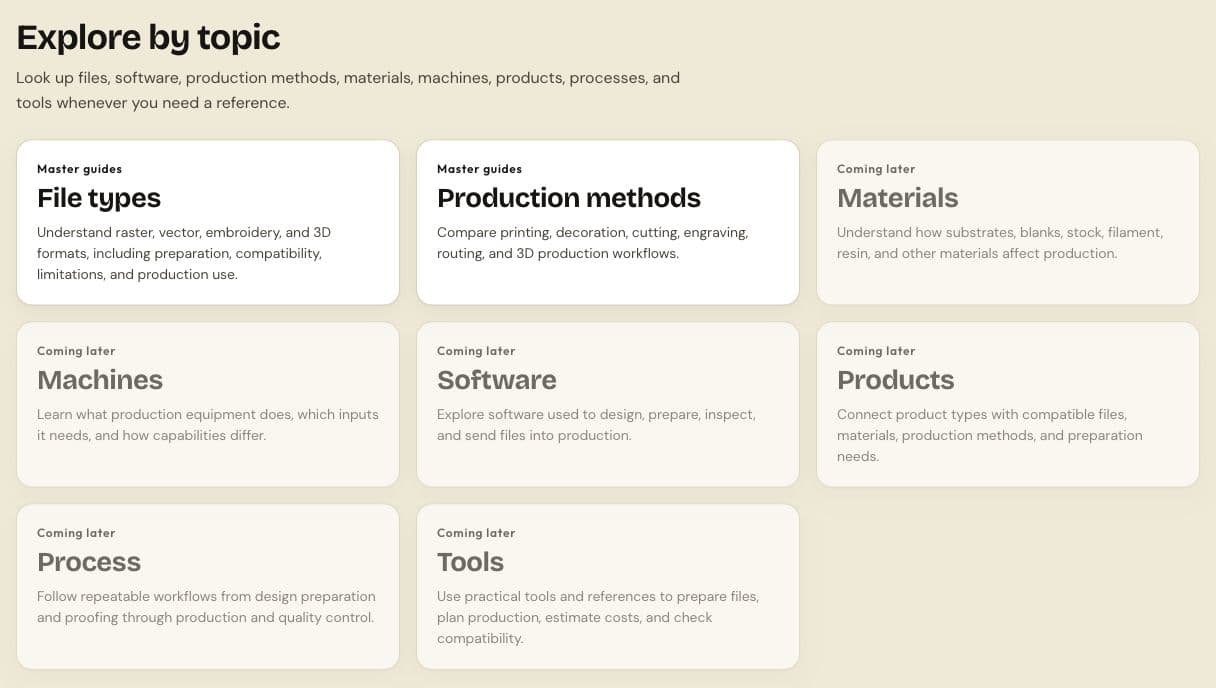Click the 'Explore software used to design' description
1216x688 pixels.
(596, 425)
